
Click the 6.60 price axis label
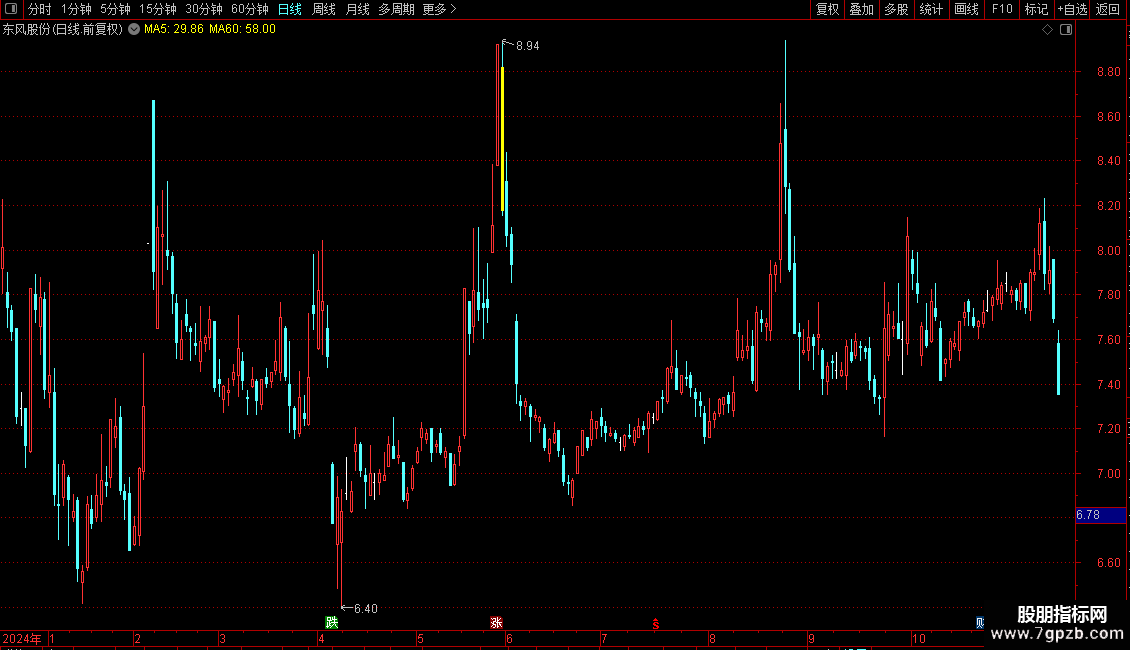(x=1108, y=563)
